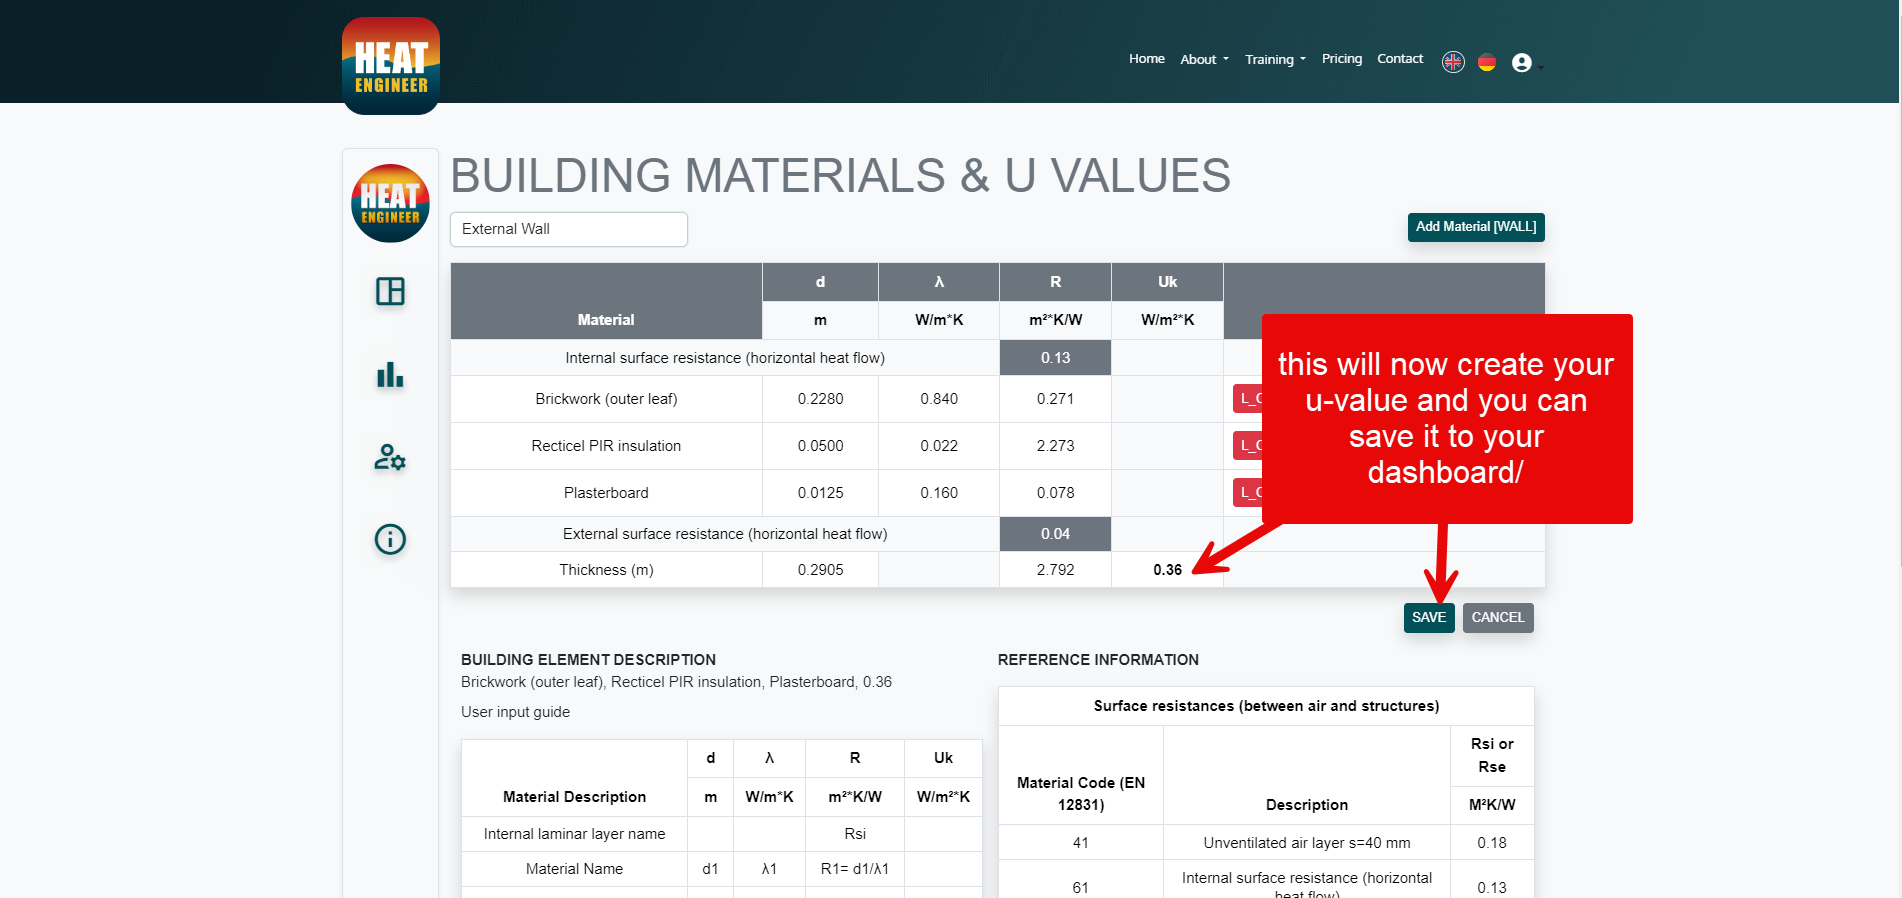Image resolution: width=1902 pixels, height=898 pixels.
Task: Select the Plasterboard material cell
Action: (x=606, y=493)
